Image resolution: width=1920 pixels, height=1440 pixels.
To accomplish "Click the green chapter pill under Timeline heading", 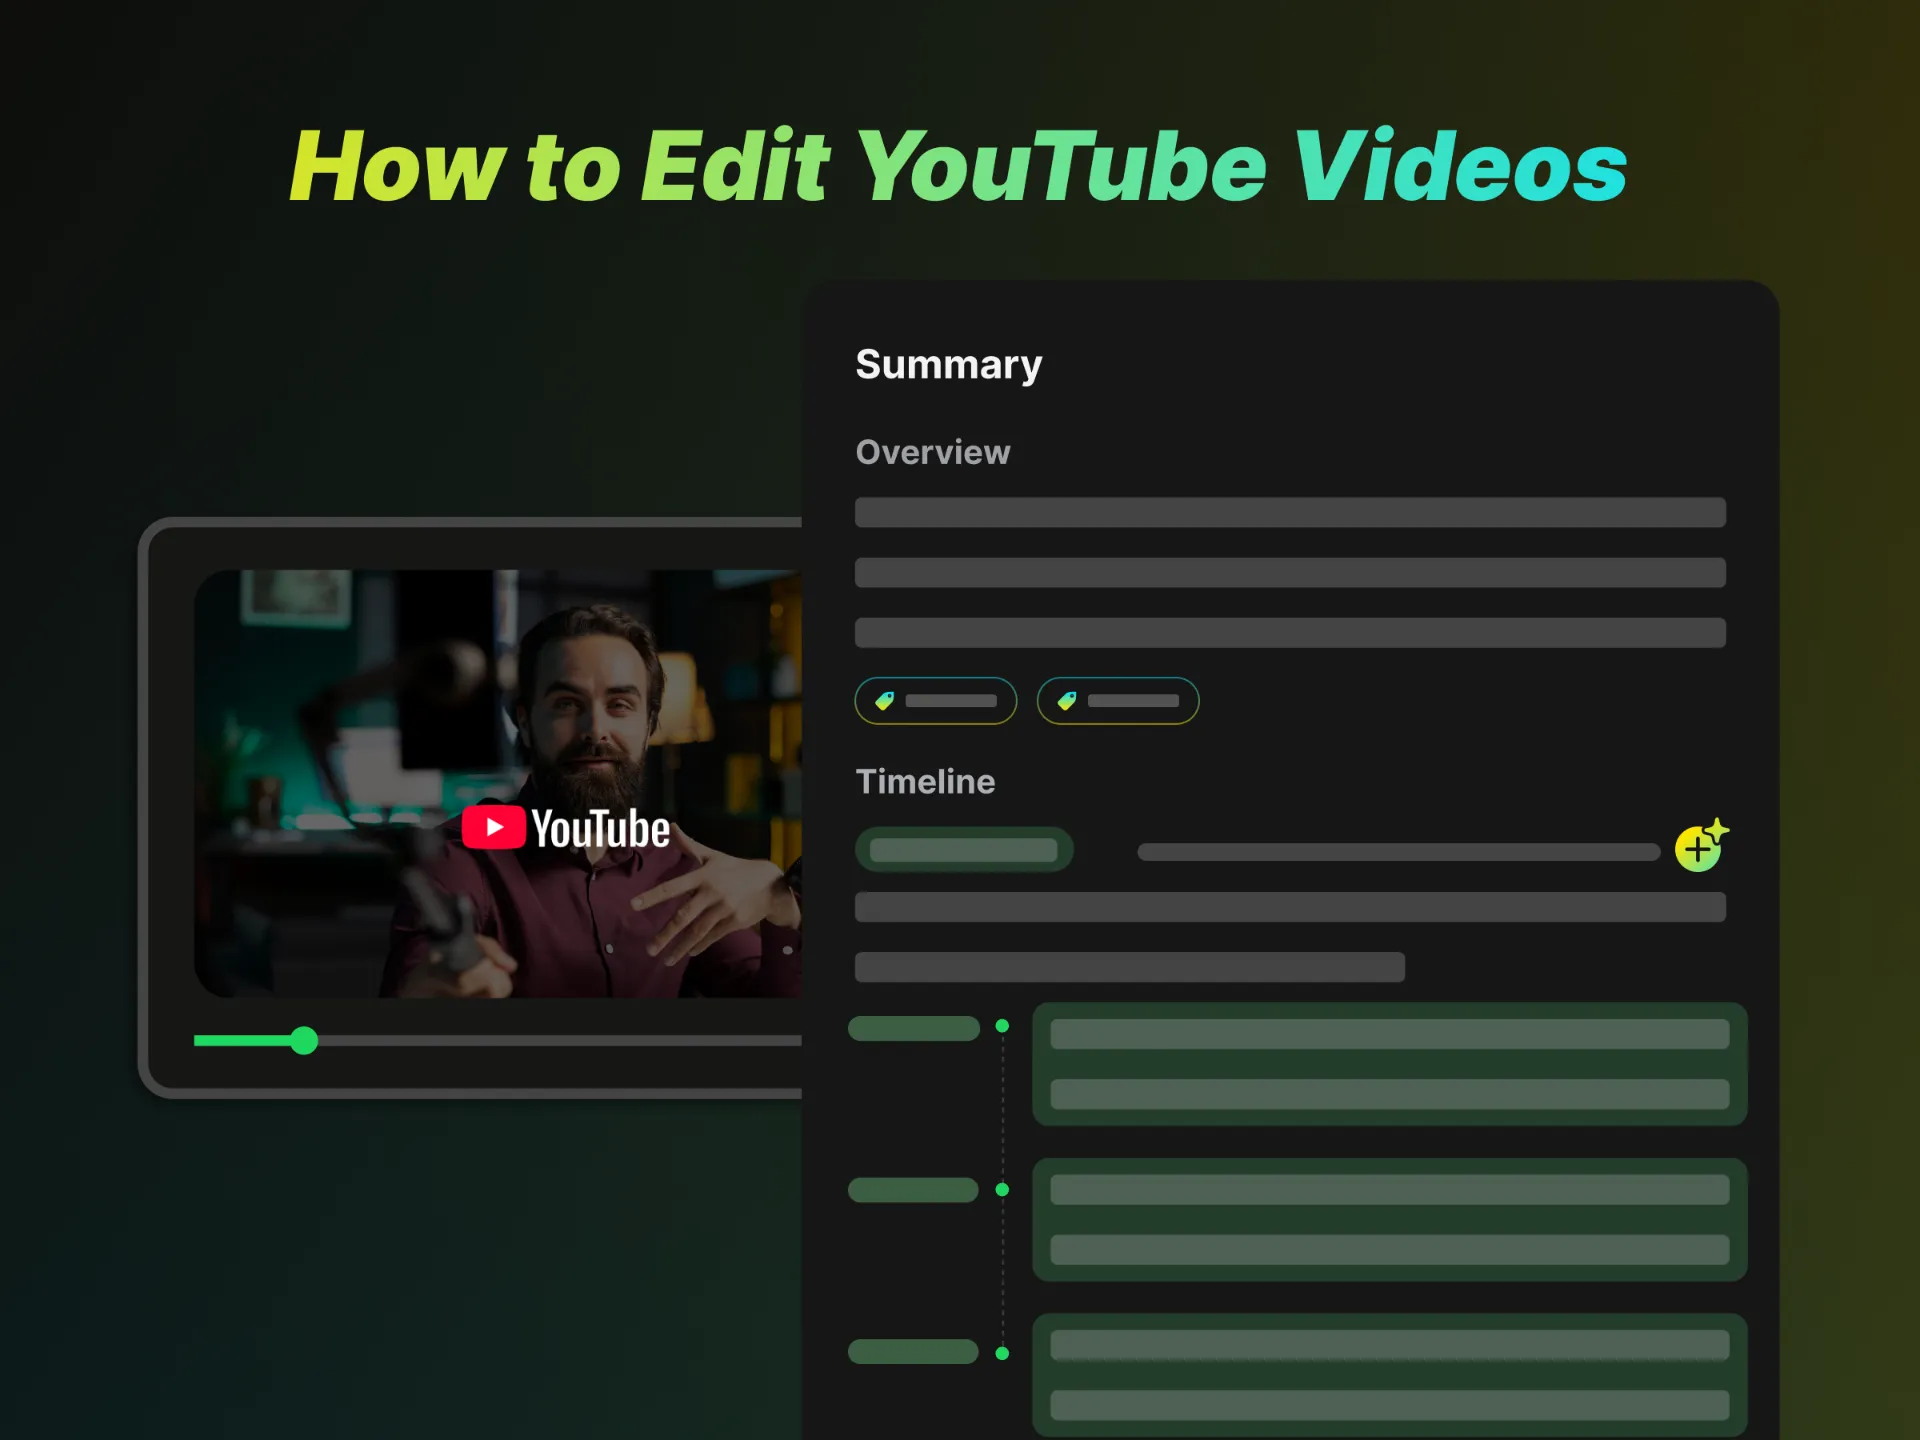I will tap(963, 848).
